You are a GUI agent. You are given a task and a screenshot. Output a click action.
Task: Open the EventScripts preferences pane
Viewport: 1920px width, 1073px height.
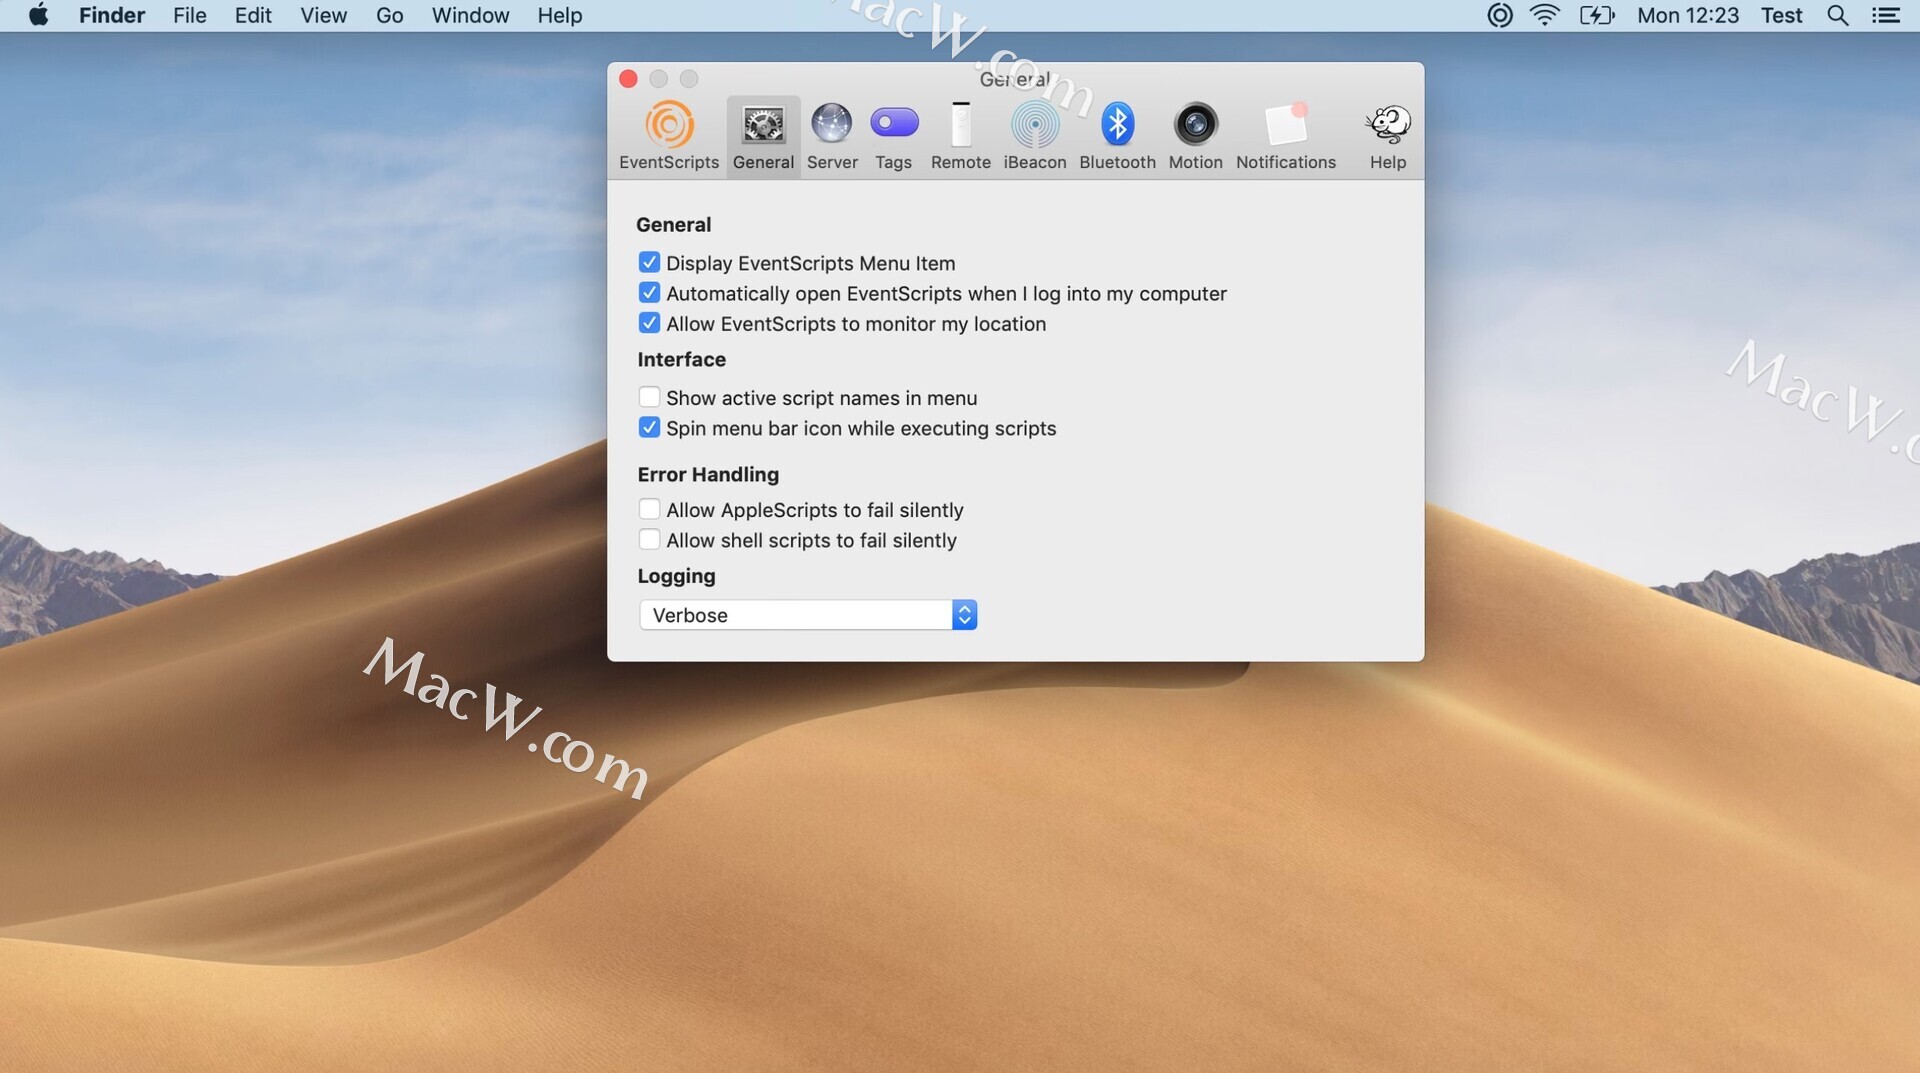point(668,137)
